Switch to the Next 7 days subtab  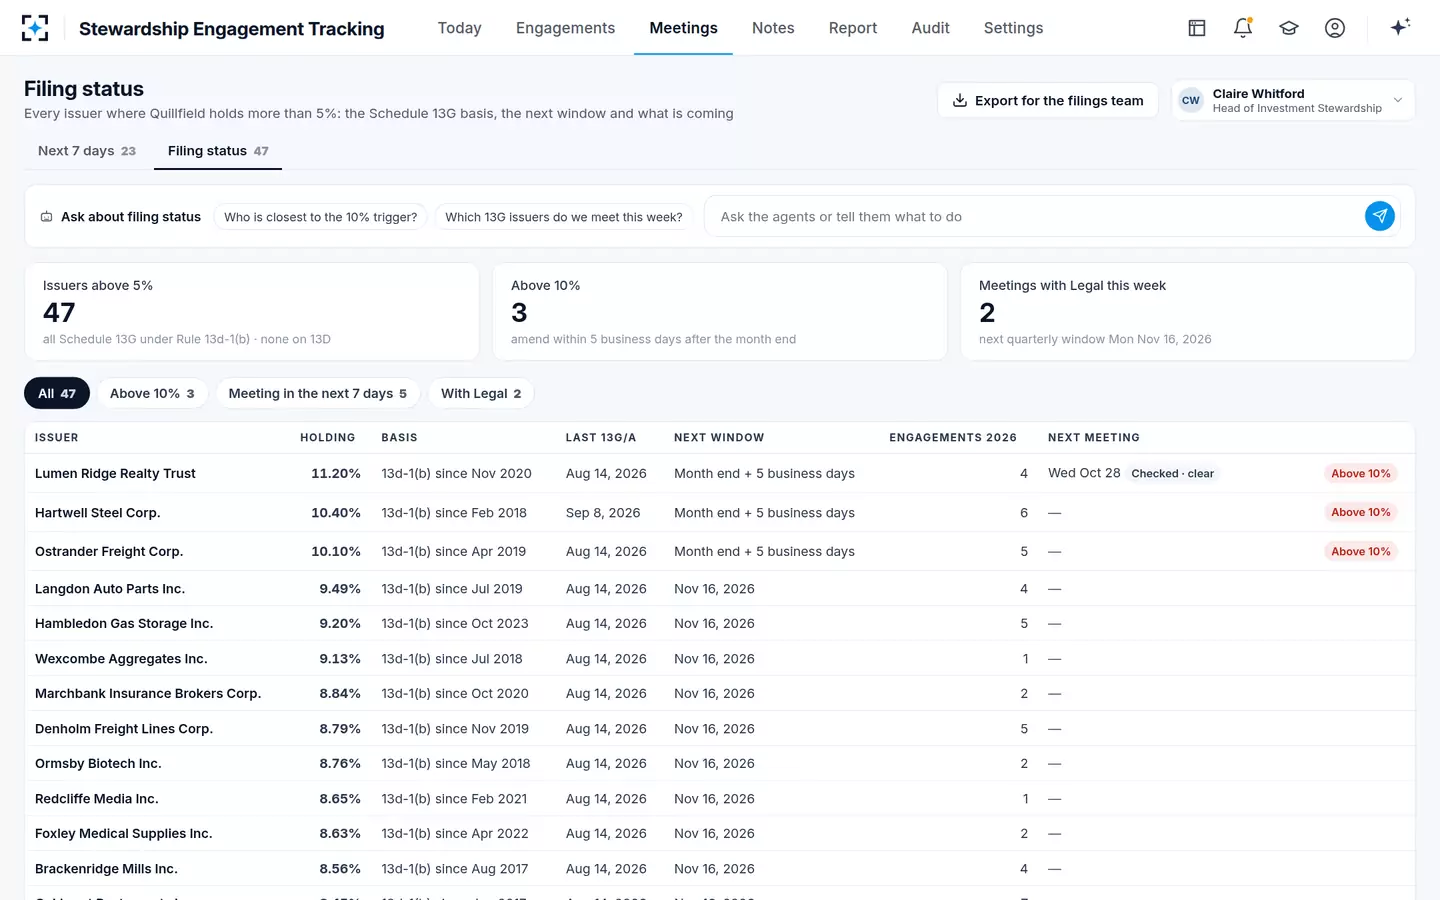(87, 151)
